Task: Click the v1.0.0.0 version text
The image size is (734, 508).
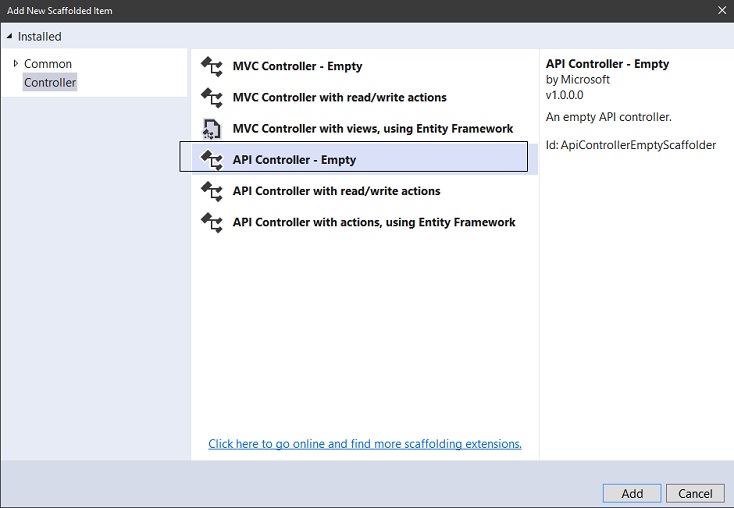Action: 565,95
